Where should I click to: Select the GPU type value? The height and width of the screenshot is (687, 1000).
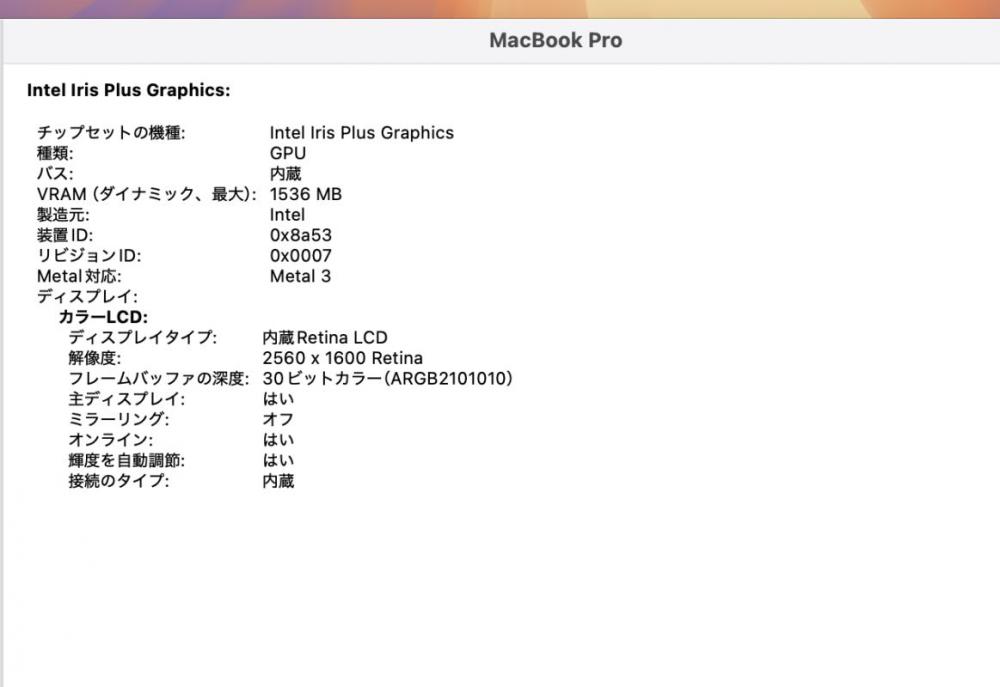[288, 153]
